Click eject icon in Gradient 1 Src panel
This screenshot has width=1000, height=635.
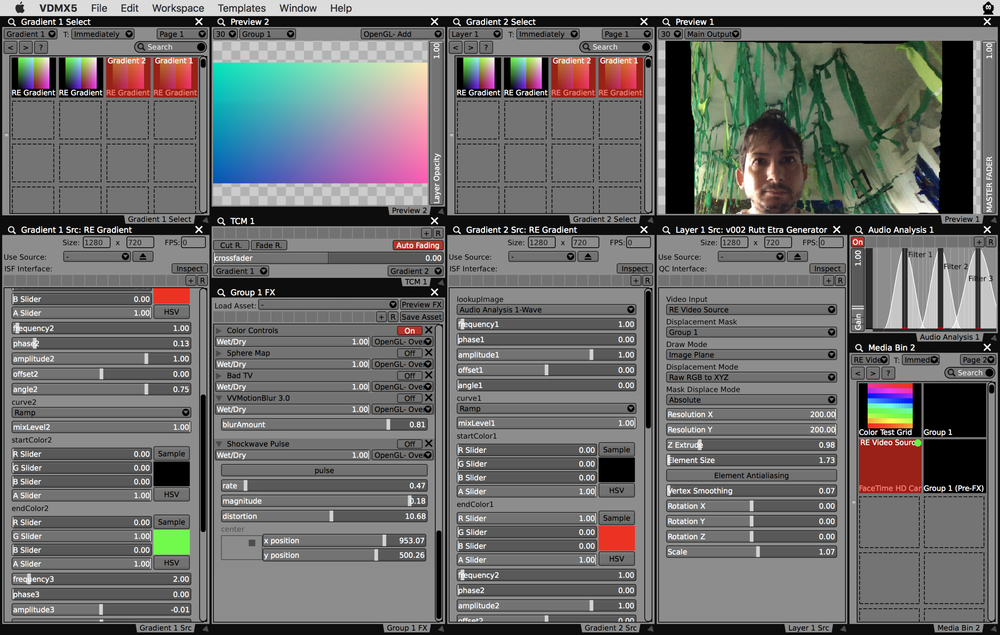tap(143, 256)
